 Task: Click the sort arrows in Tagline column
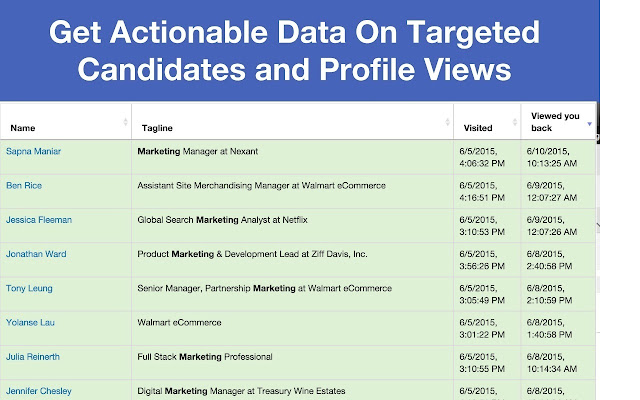coord(448,122)
